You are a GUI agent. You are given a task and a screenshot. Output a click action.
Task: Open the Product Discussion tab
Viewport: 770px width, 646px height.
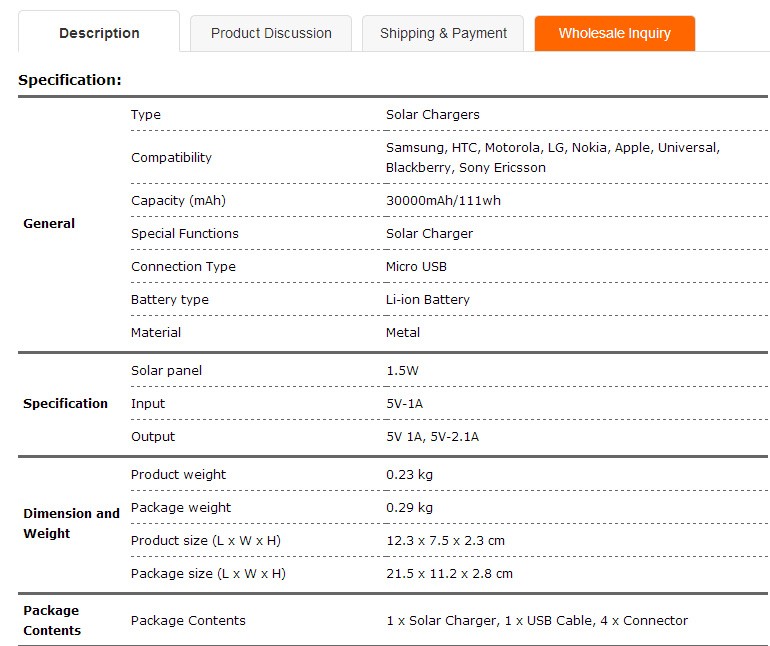271,33
